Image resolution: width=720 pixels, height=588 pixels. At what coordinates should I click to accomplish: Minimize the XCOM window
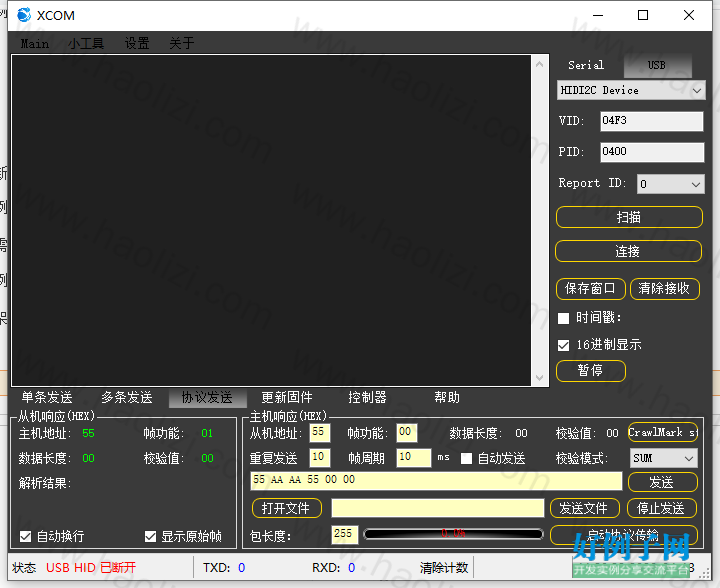point(598,15)
